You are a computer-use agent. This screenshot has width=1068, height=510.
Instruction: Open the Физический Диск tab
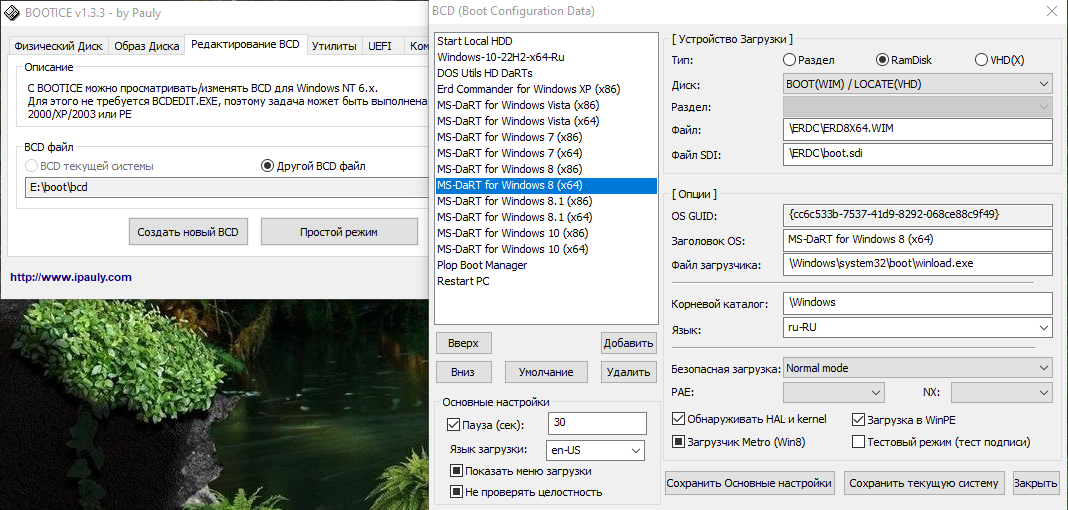point(55,46)
